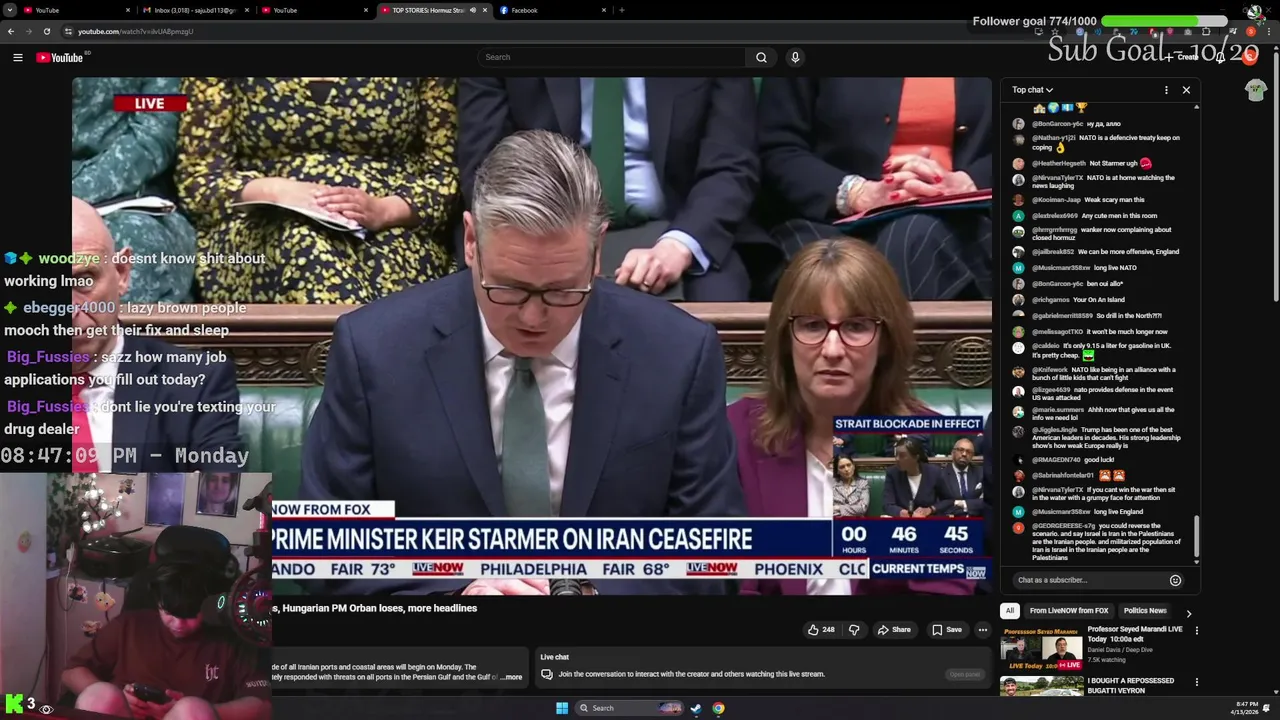The width and height of the screenshot is (1280, 720).
Task: Open the YouTube guide hamburger menu
Action: pyautogui.click(x=17, y=57)
